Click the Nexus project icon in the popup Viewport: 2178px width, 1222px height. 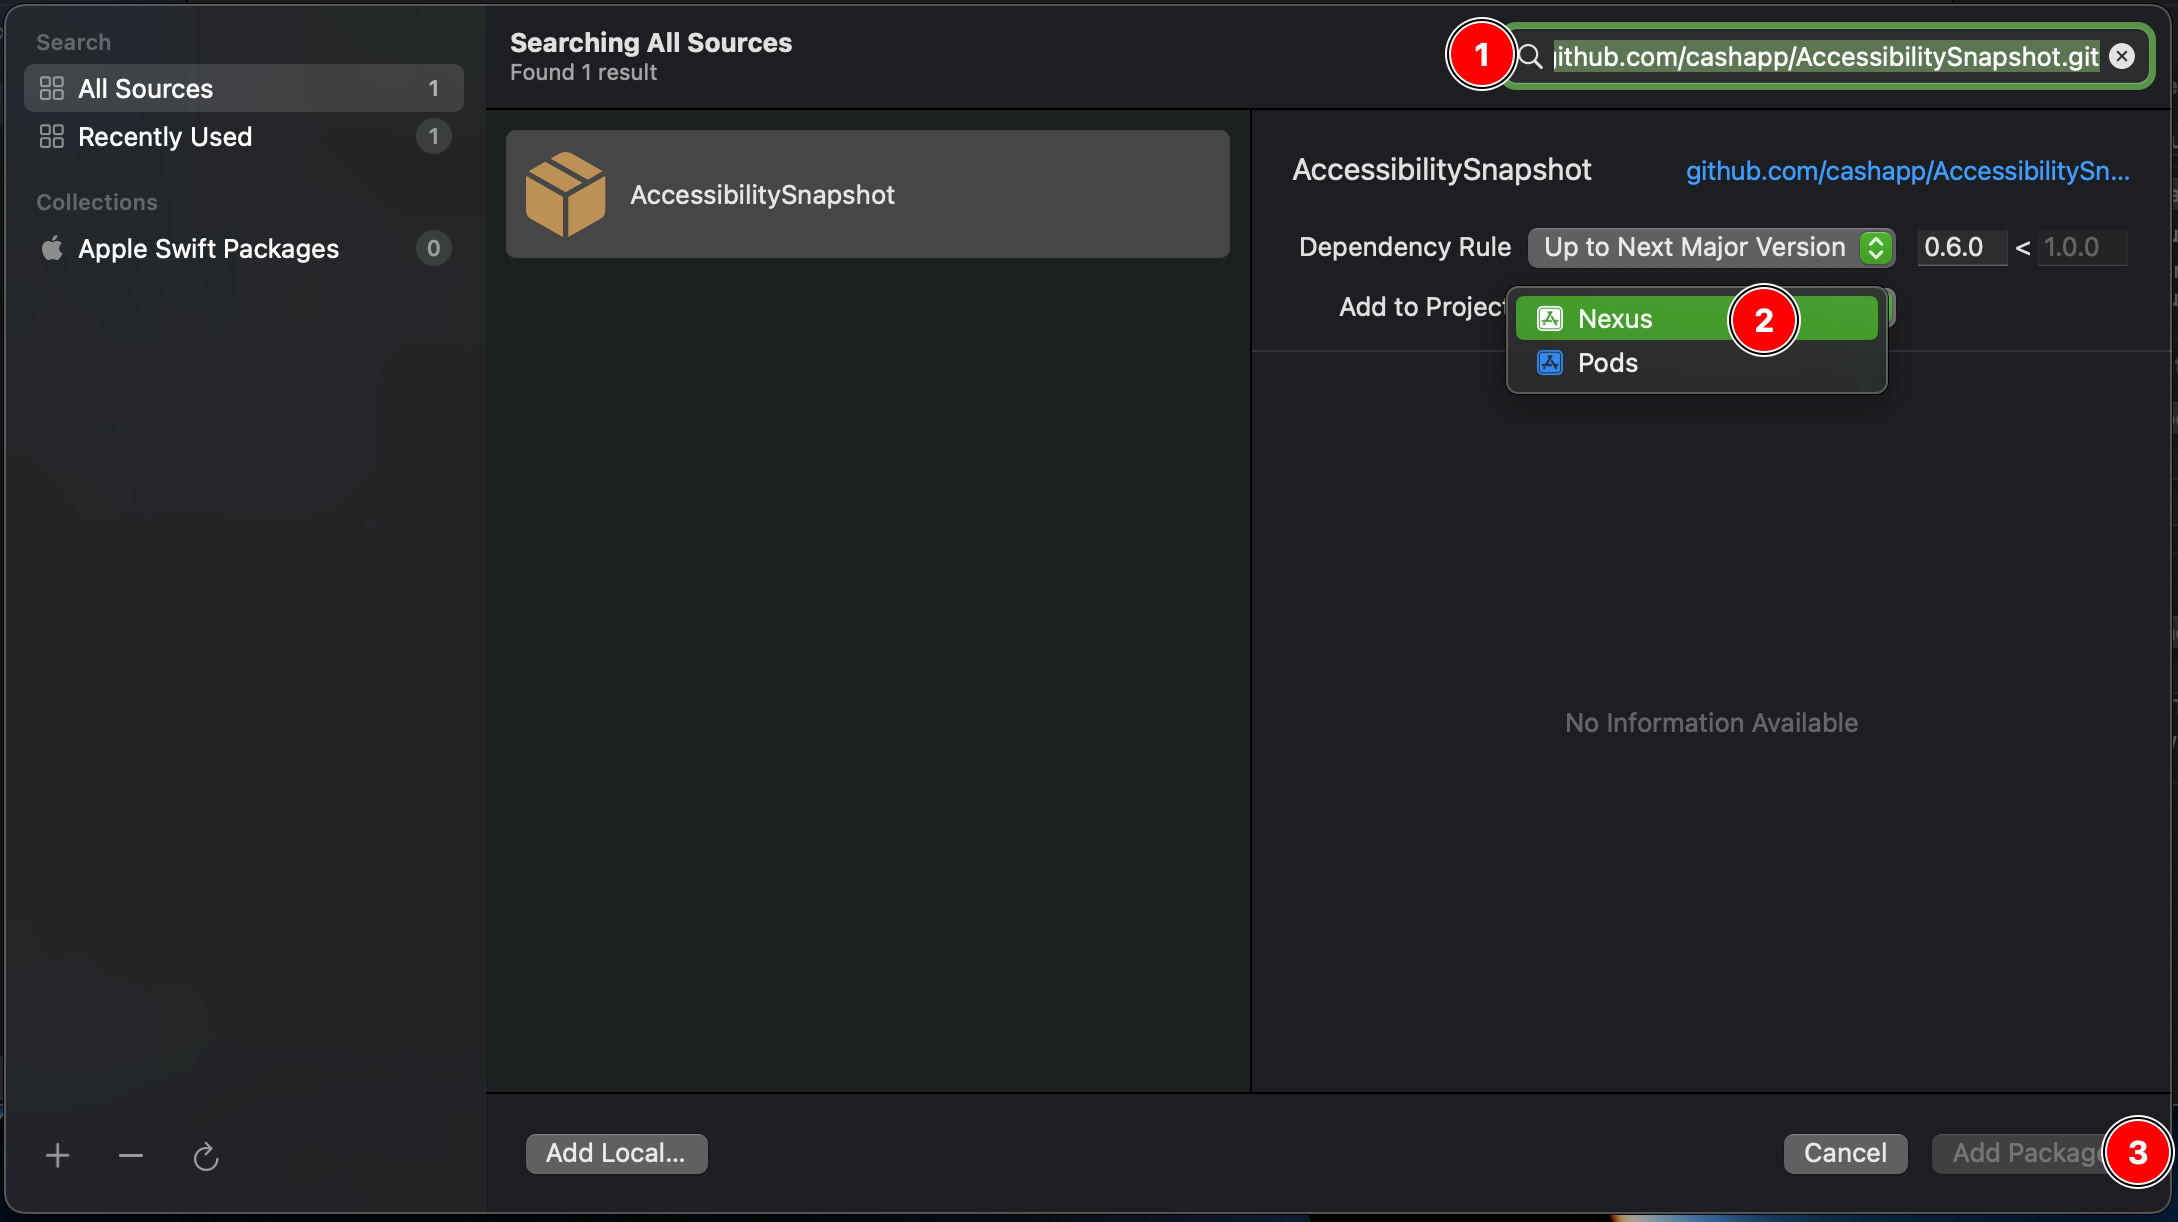click(1550, 319)
